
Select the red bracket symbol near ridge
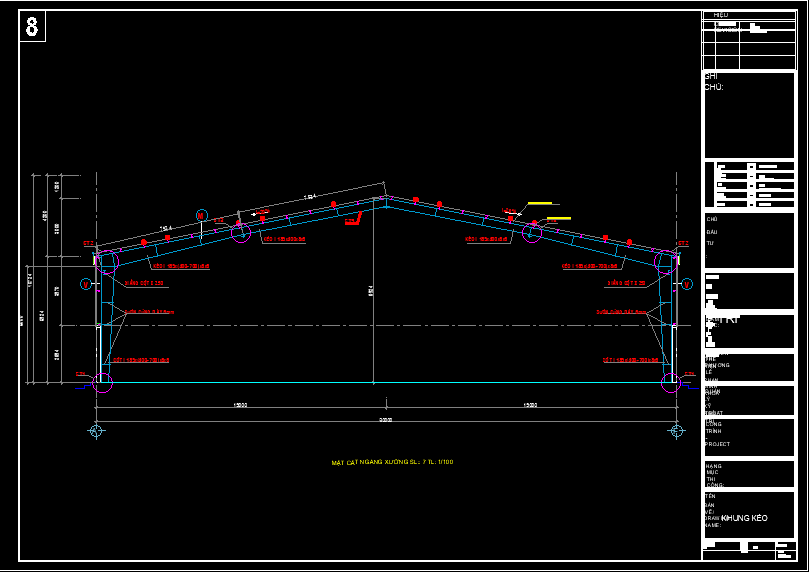point(353,219)
